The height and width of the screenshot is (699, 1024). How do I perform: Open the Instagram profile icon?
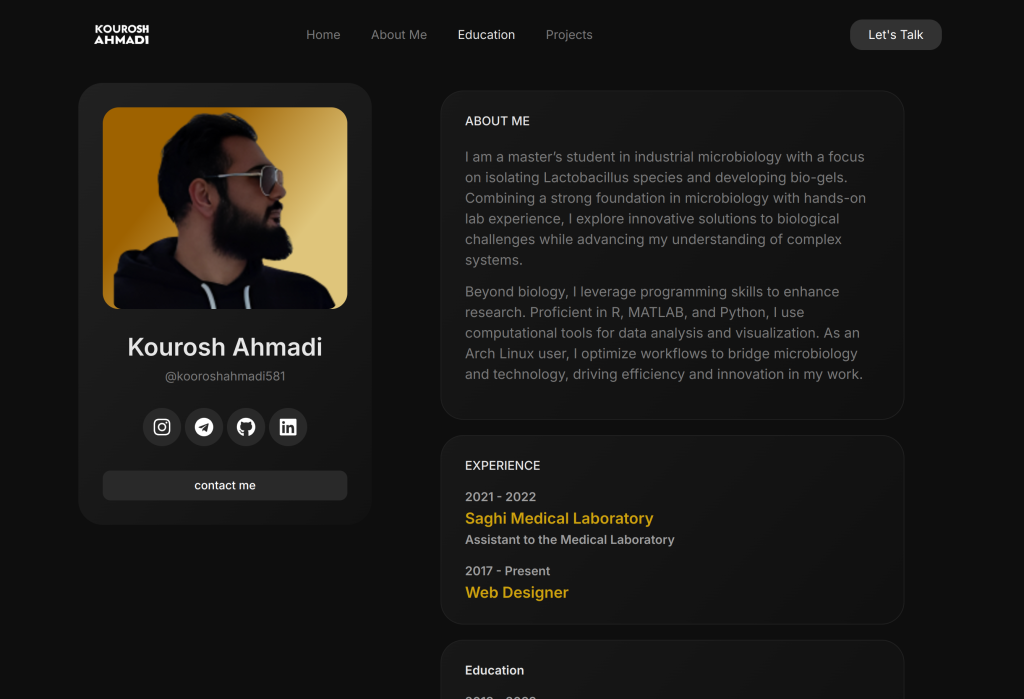pyautogui.click(x=162, y=427)
